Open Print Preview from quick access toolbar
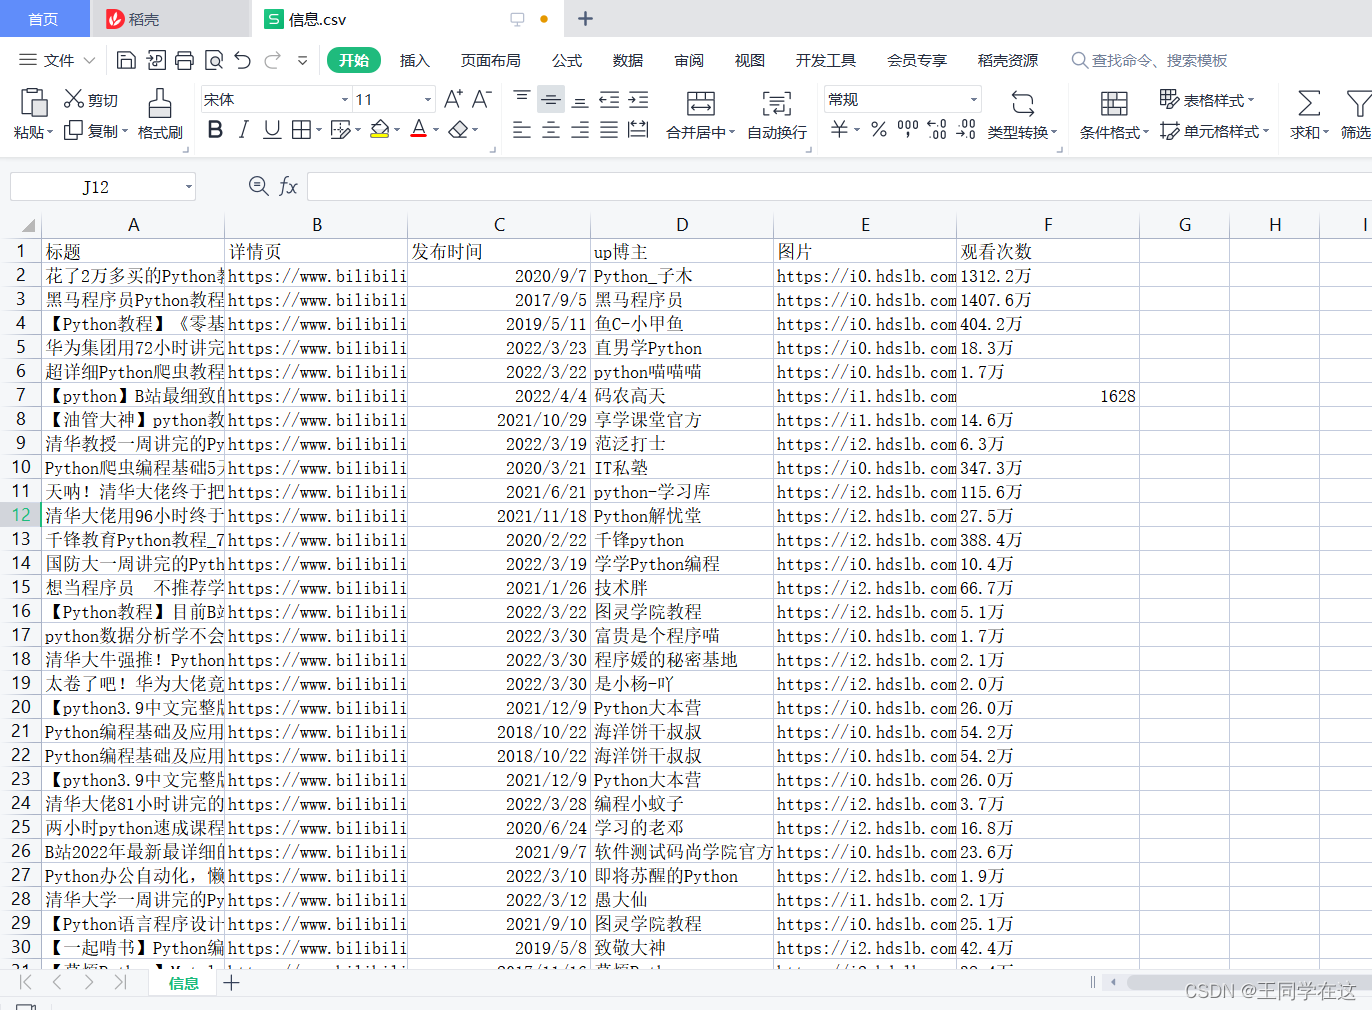 (x=213, y=60)
